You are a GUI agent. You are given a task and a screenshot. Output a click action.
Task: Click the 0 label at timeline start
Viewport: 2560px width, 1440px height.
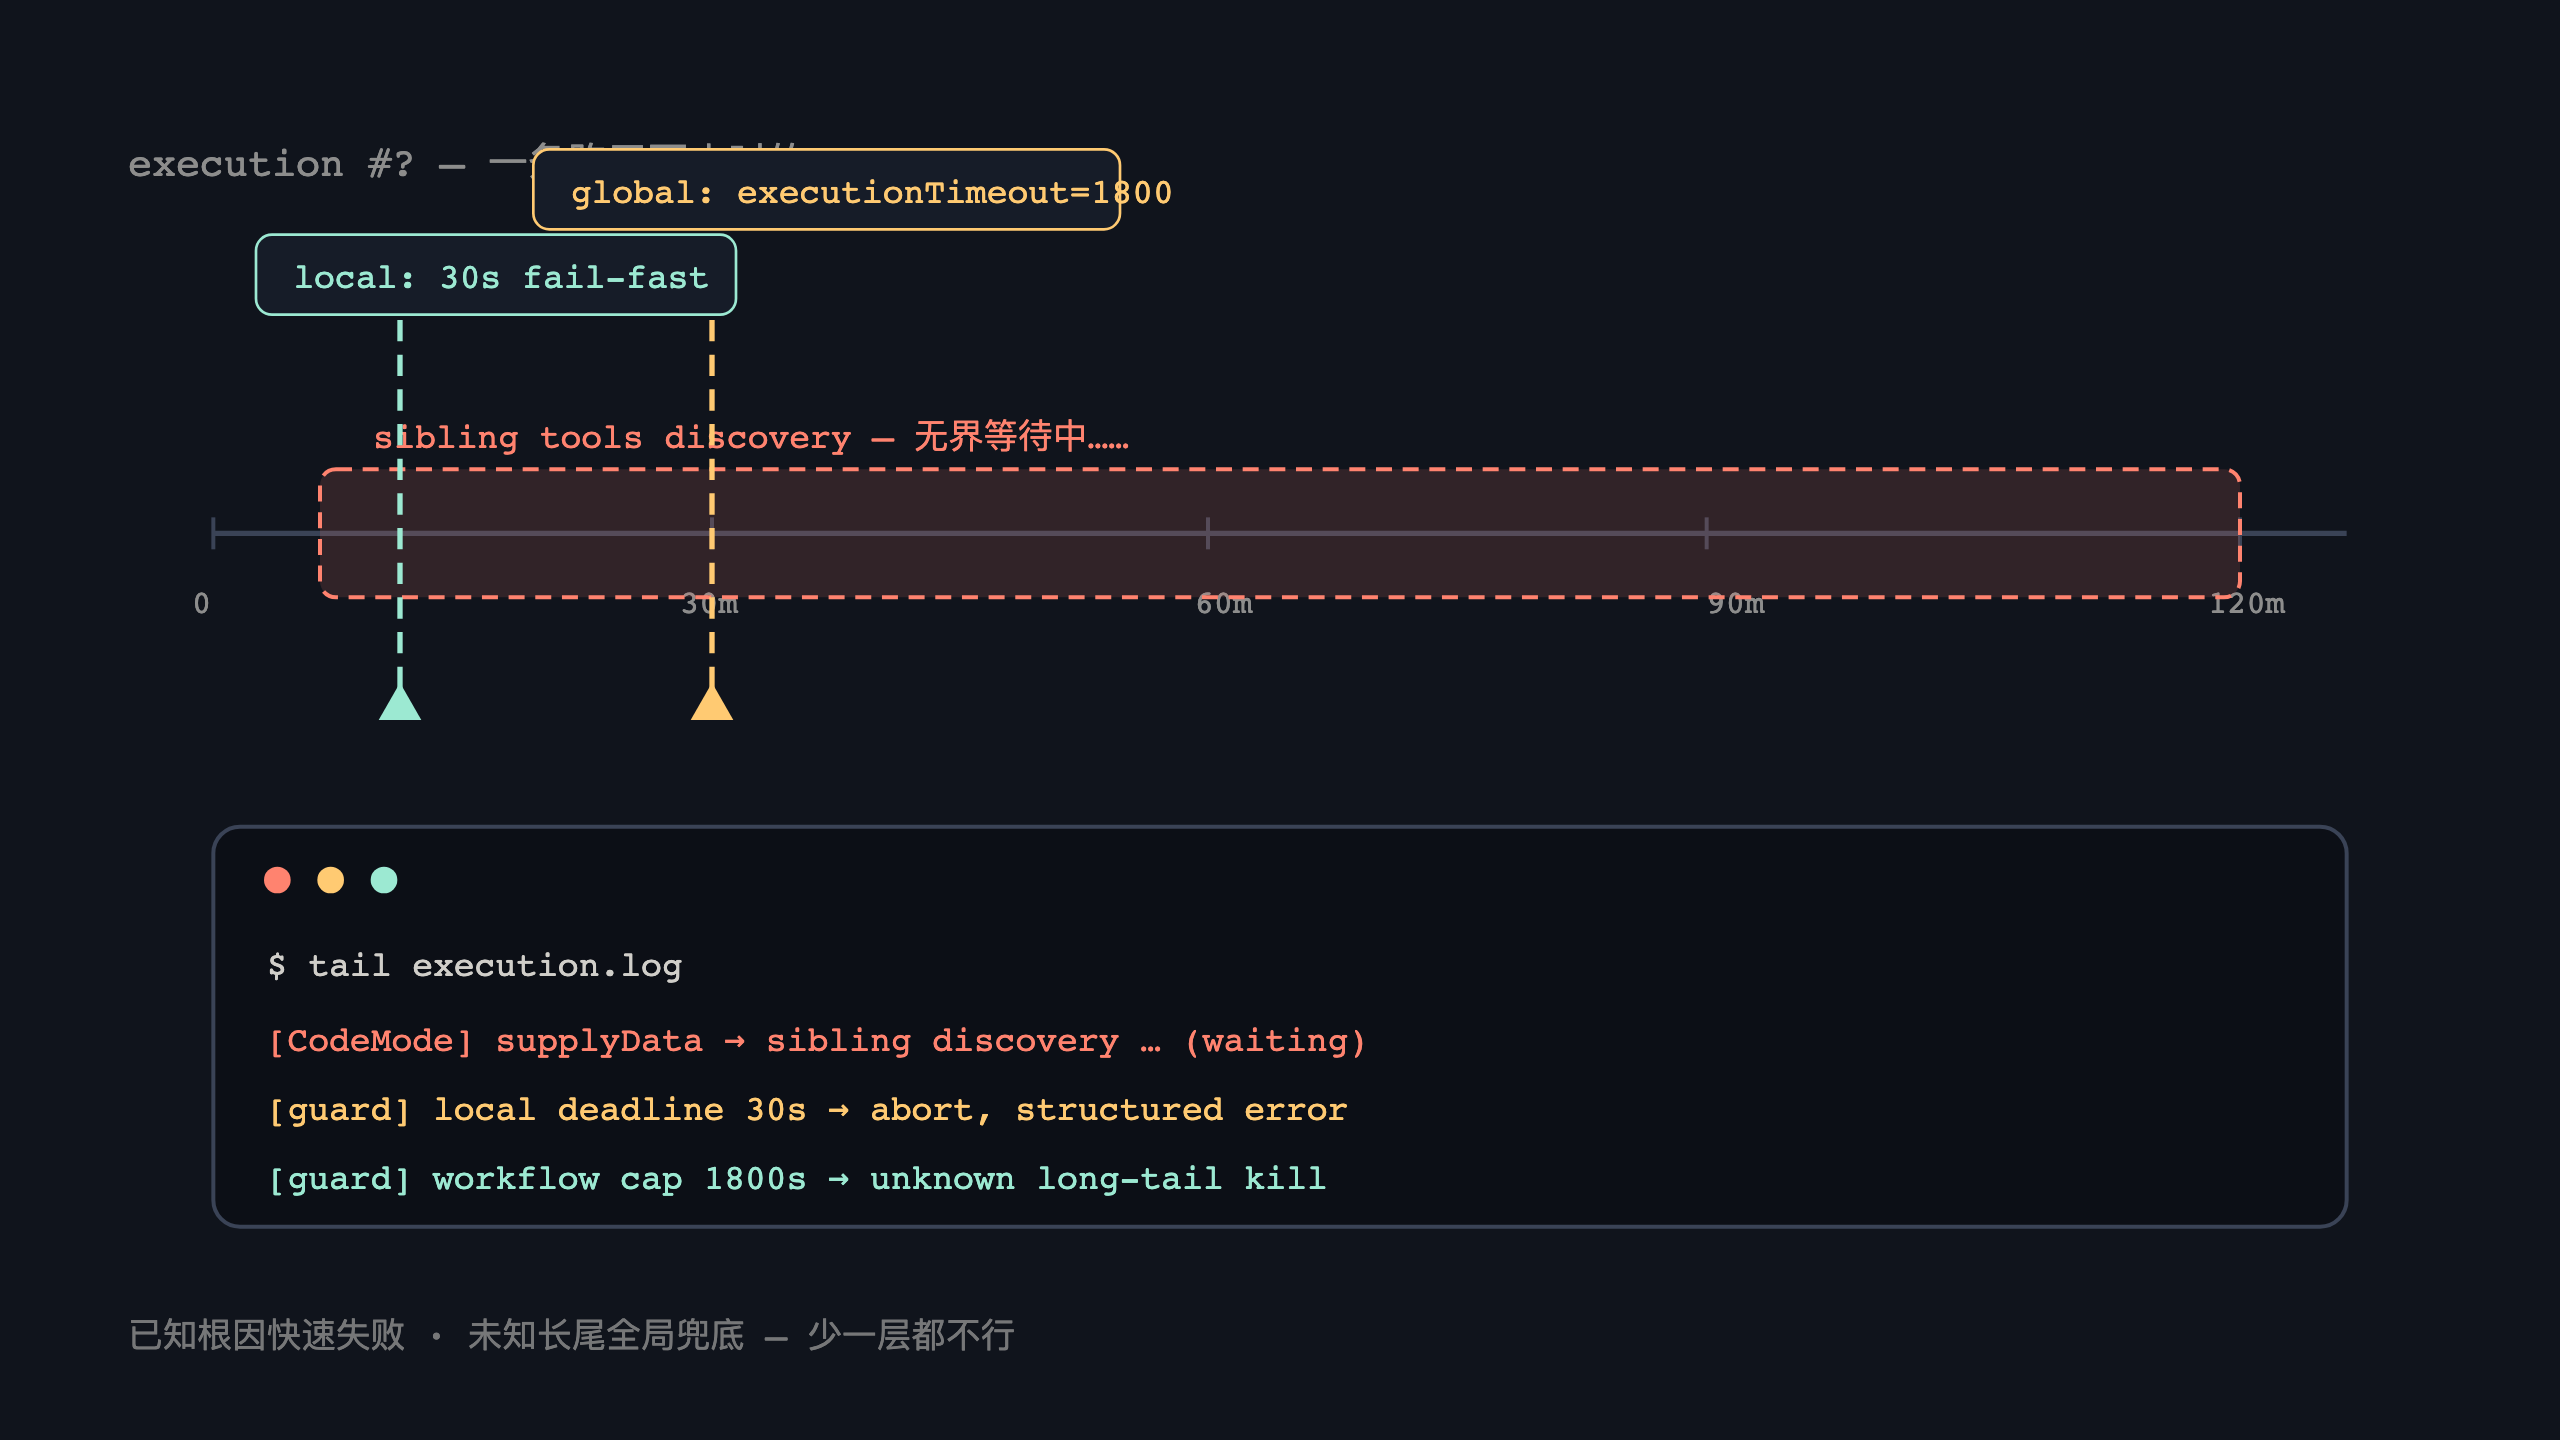pyautogui.click(x=202, y=604)
